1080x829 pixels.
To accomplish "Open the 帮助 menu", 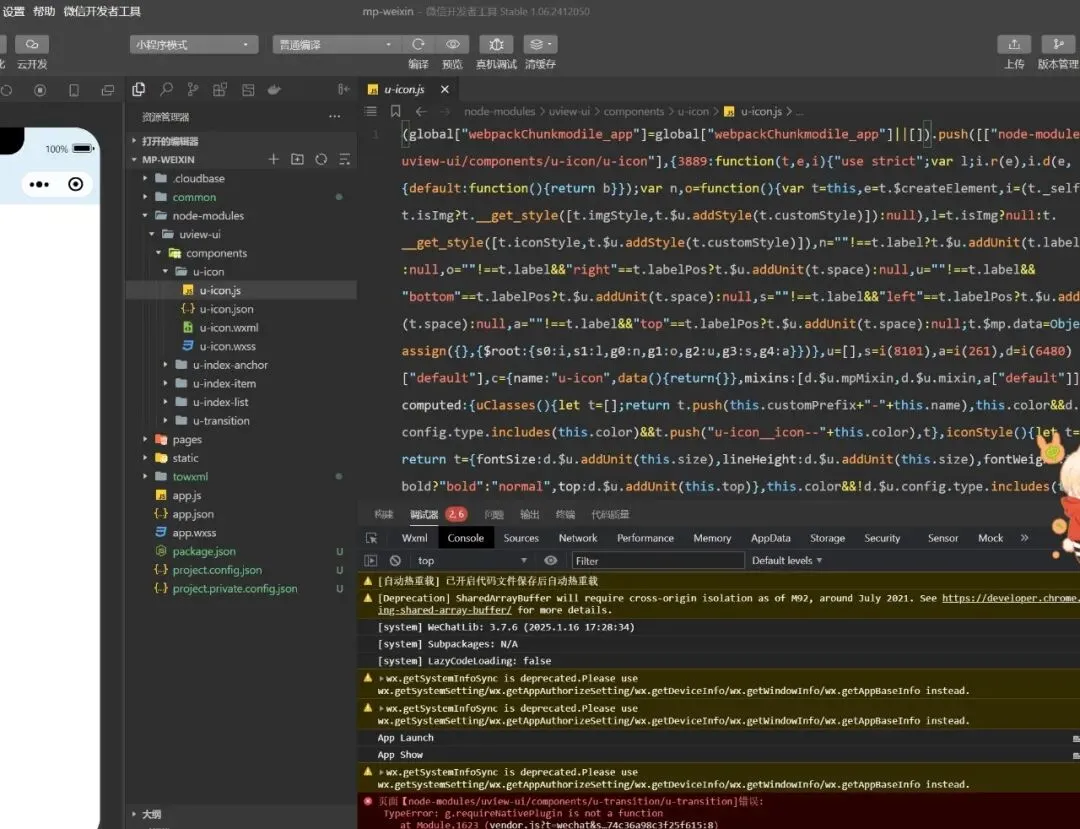I will (44, 11).
